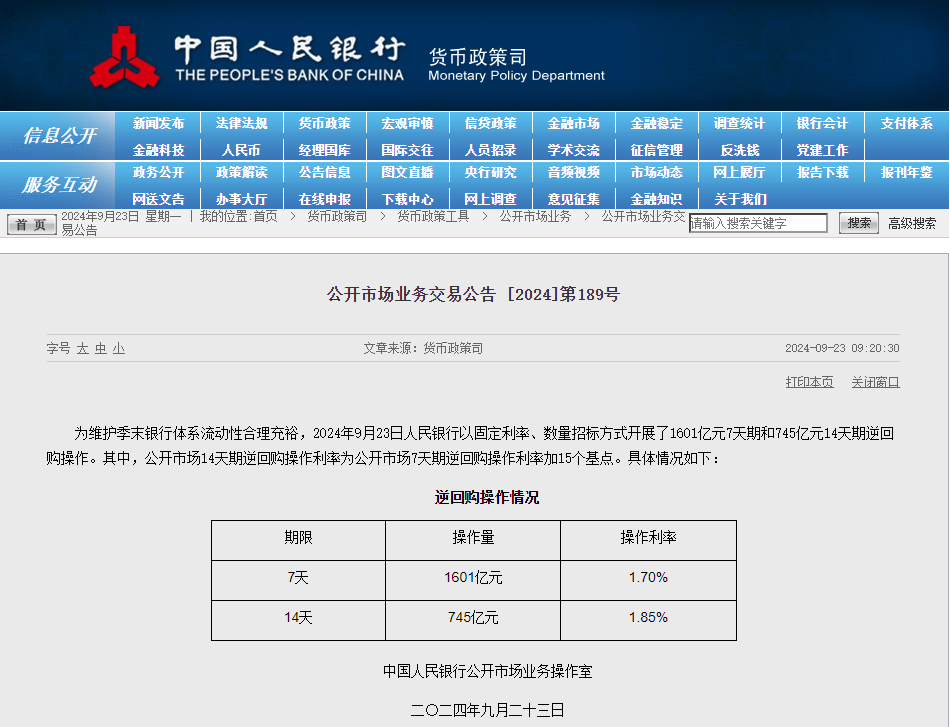Set font size to 小 (small)

[119, 348]
